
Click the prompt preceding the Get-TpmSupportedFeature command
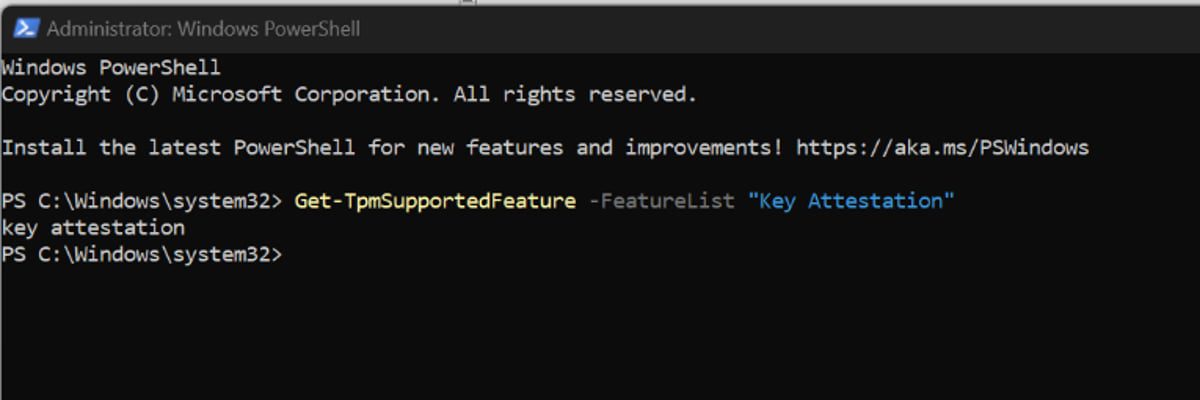click(142, 201)
